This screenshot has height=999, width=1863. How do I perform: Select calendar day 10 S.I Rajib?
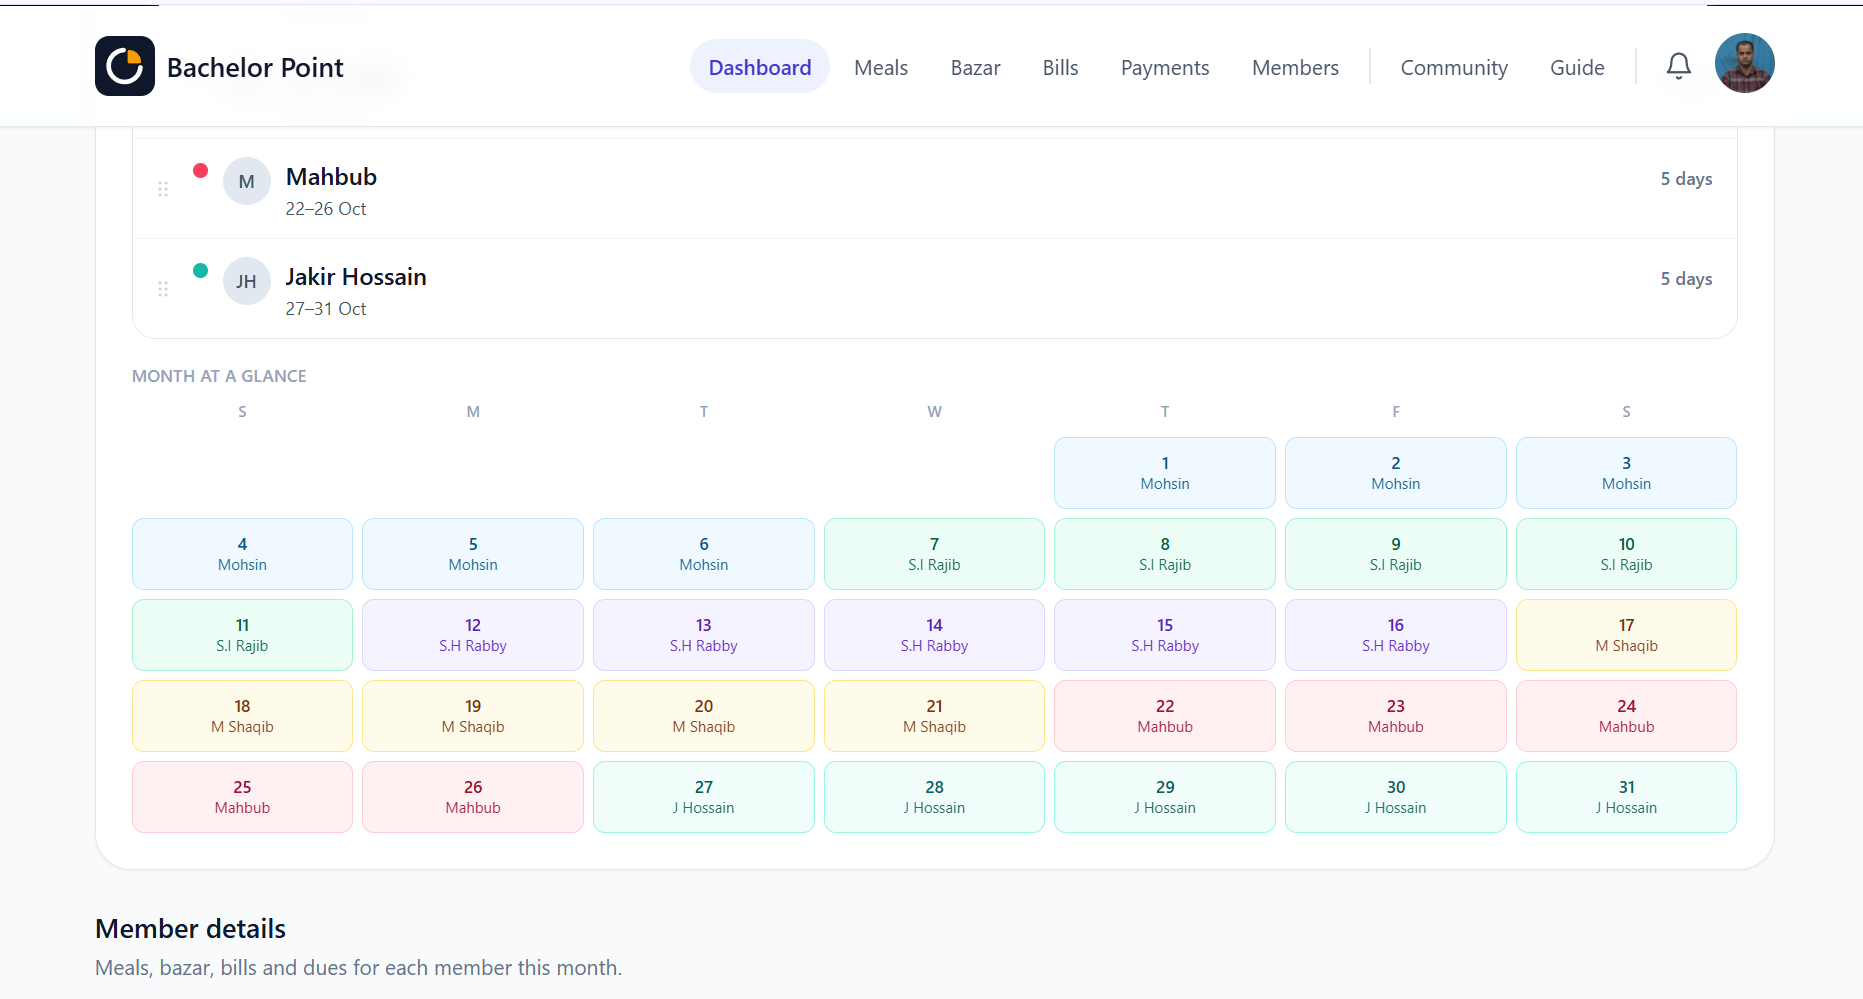1626,554
